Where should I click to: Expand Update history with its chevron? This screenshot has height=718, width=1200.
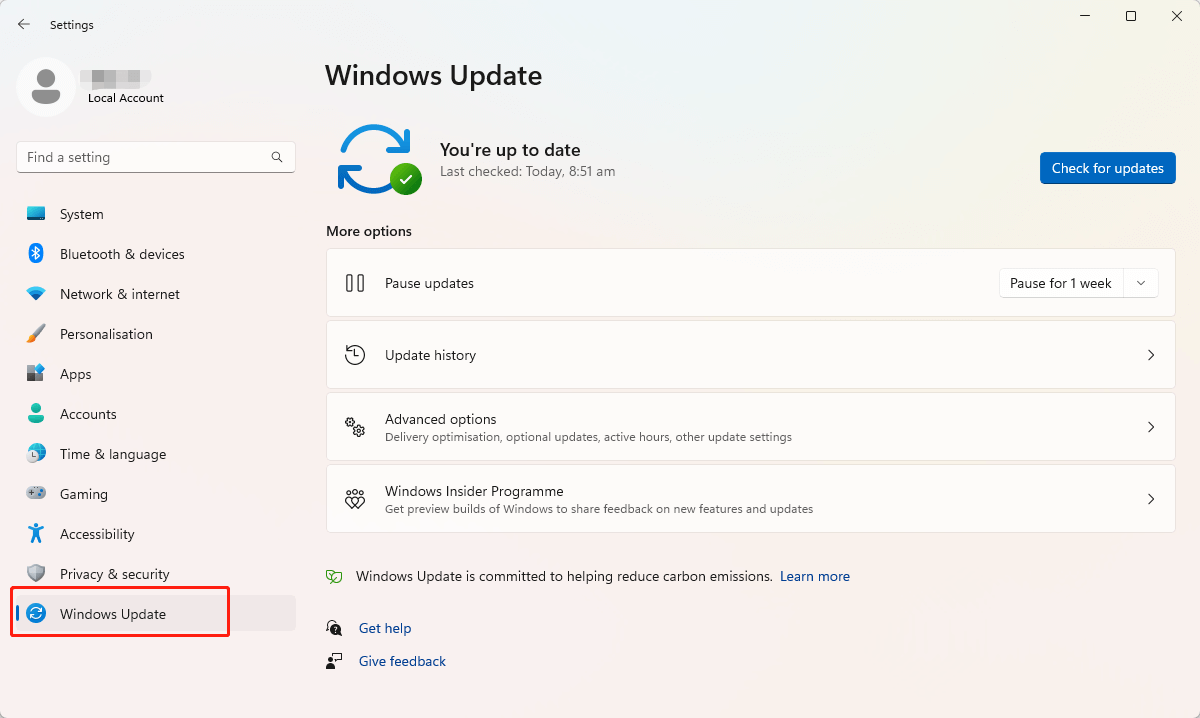pyautogui.click(x=1151, y=355)
